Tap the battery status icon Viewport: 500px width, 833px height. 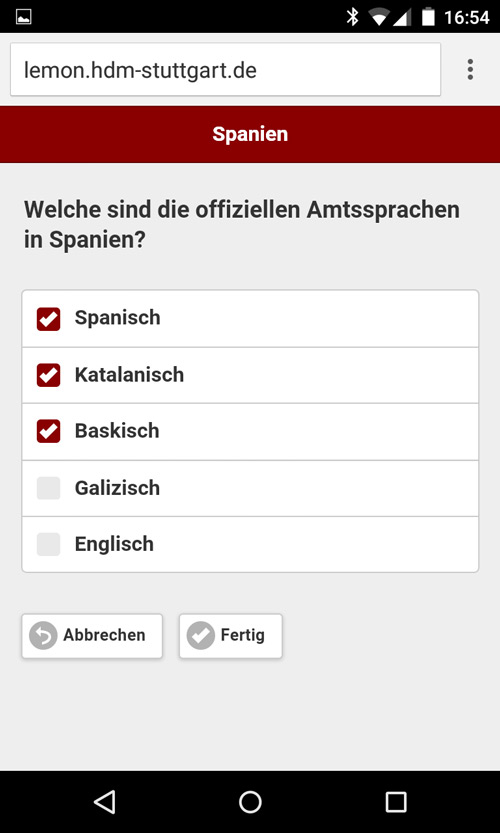[x=428, y=17]
